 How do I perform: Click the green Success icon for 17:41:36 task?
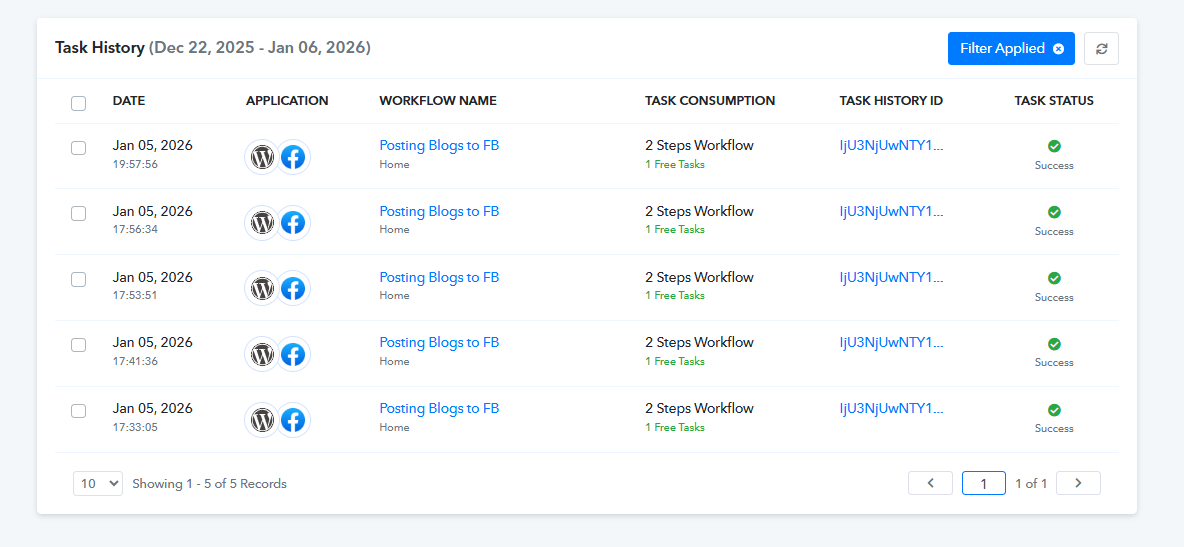coord(1054,344)
